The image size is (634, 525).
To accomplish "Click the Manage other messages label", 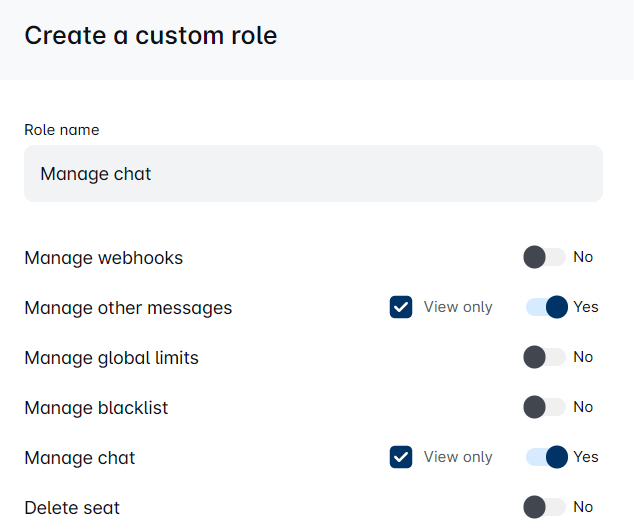I will pos(128,308).
